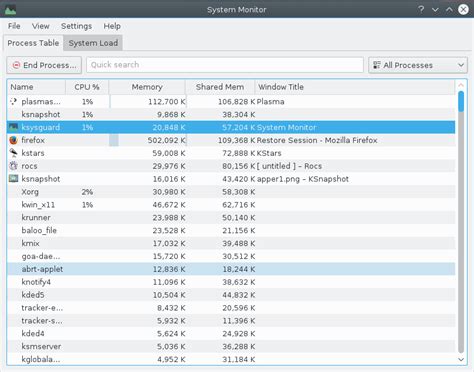Select the kglobala... process row
Screen dimensions: 474x372
coord(231,359)
